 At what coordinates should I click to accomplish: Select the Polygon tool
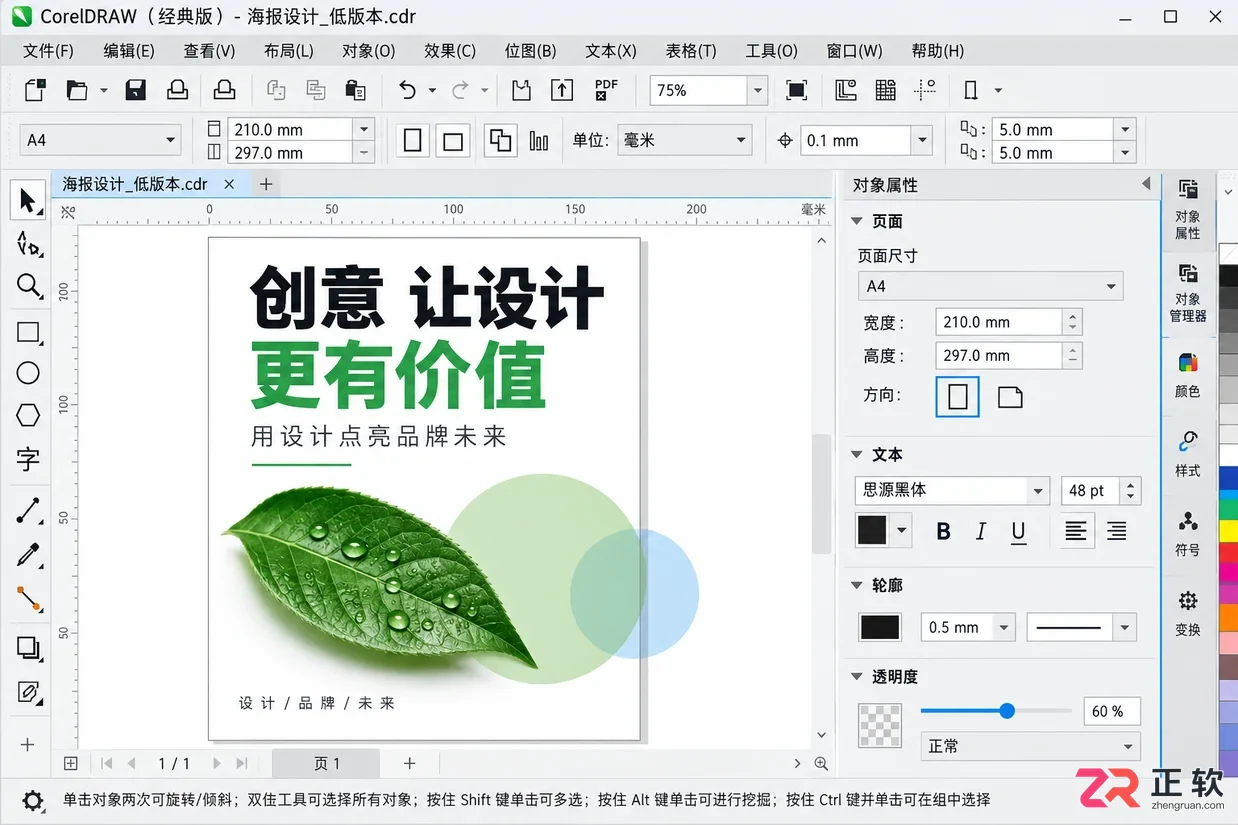[28, 415]
